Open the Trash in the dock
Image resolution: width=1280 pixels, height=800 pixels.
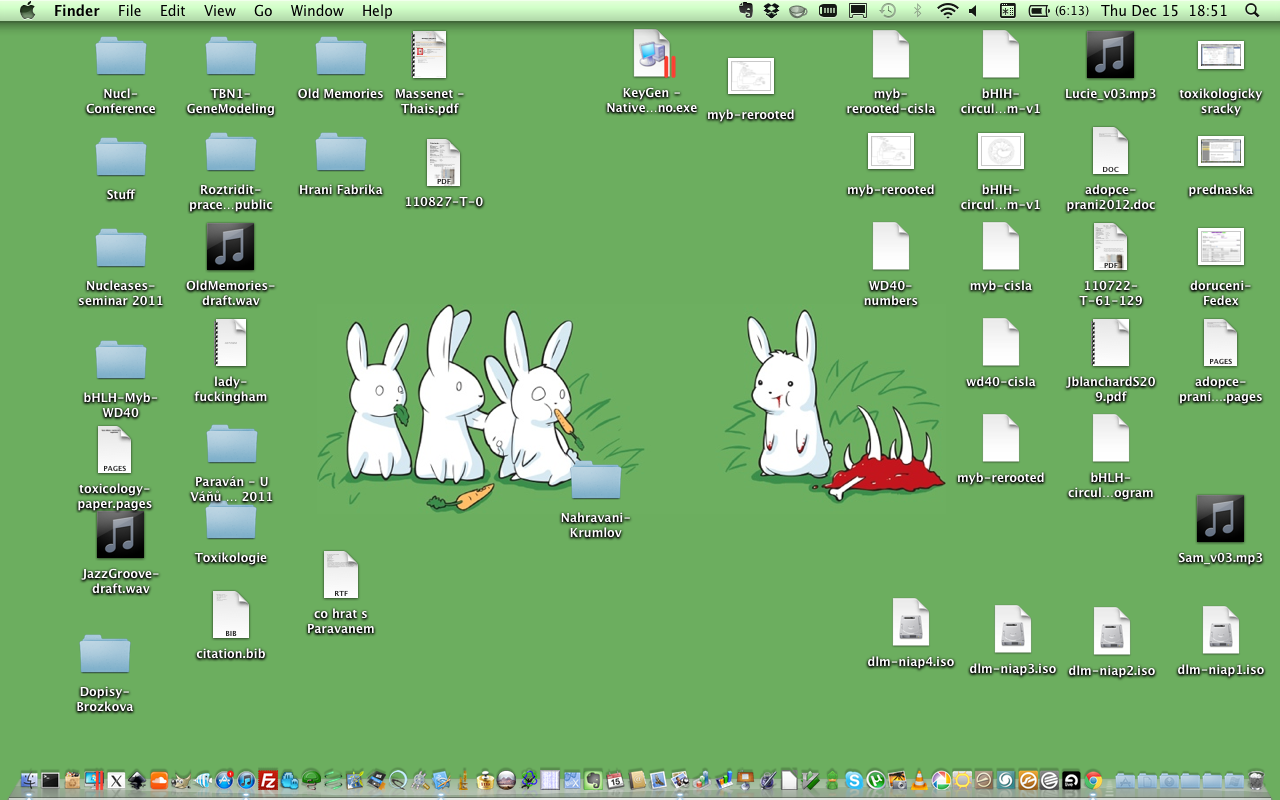tap(1256, 780)
